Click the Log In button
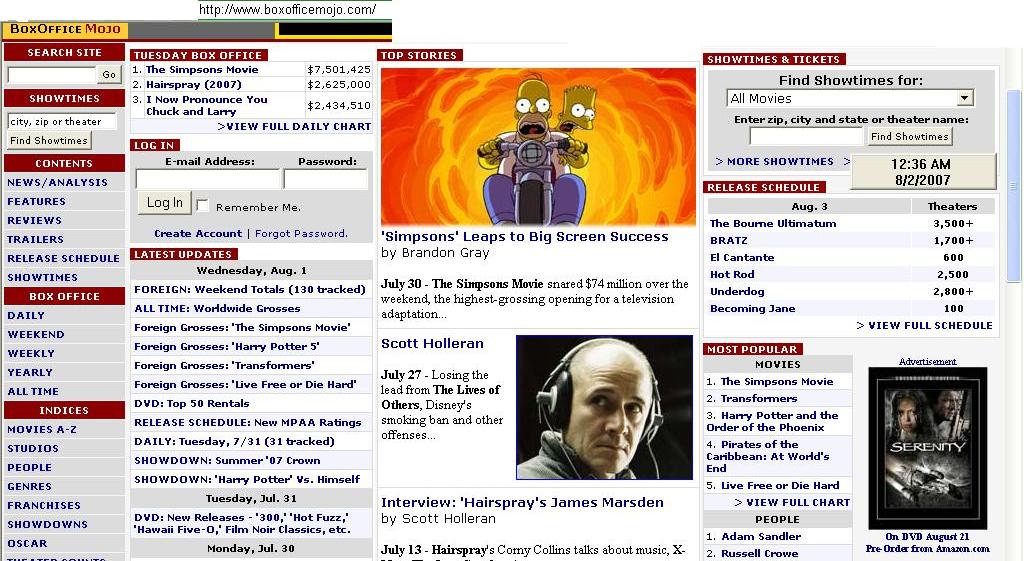Image resolution: width=1024 pixels, height=561 pixels. [x=165, y=203]
